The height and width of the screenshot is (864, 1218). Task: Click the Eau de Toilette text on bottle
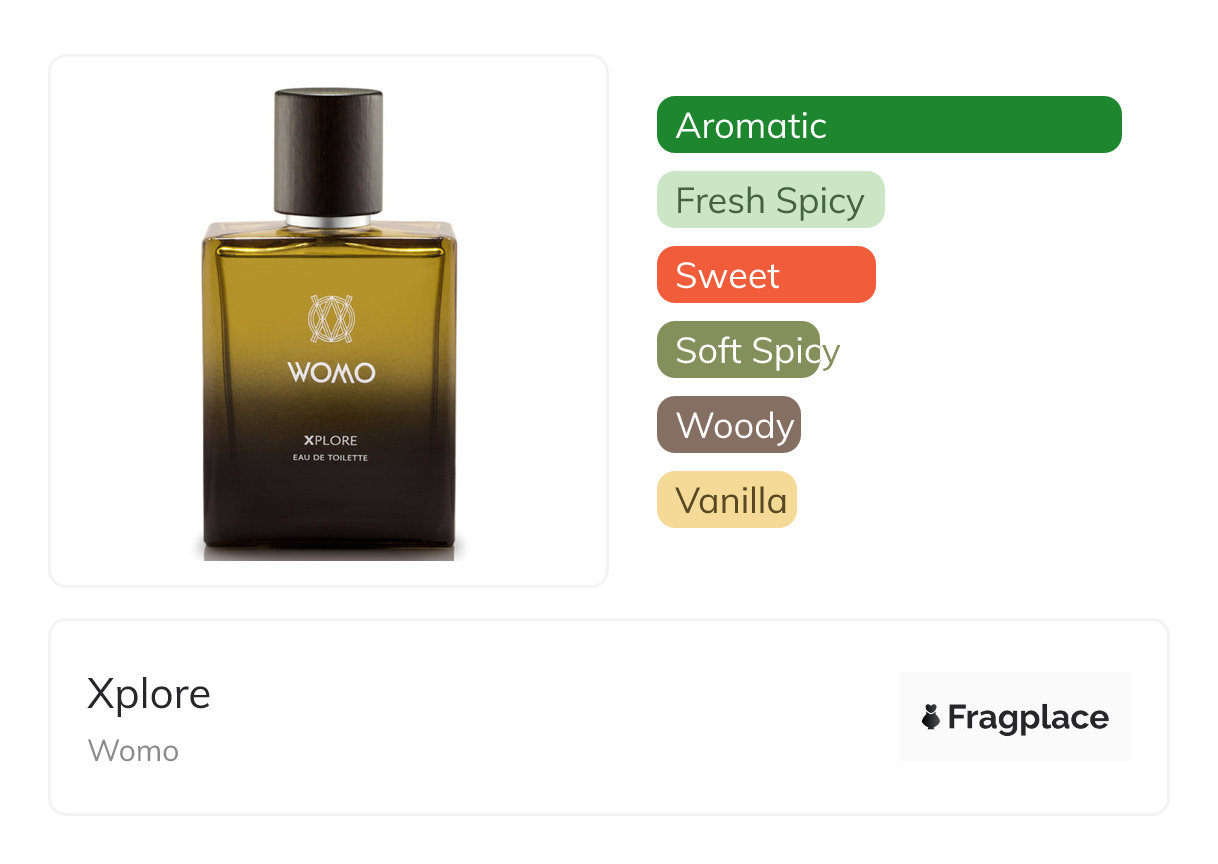click(x=331, y=457)
